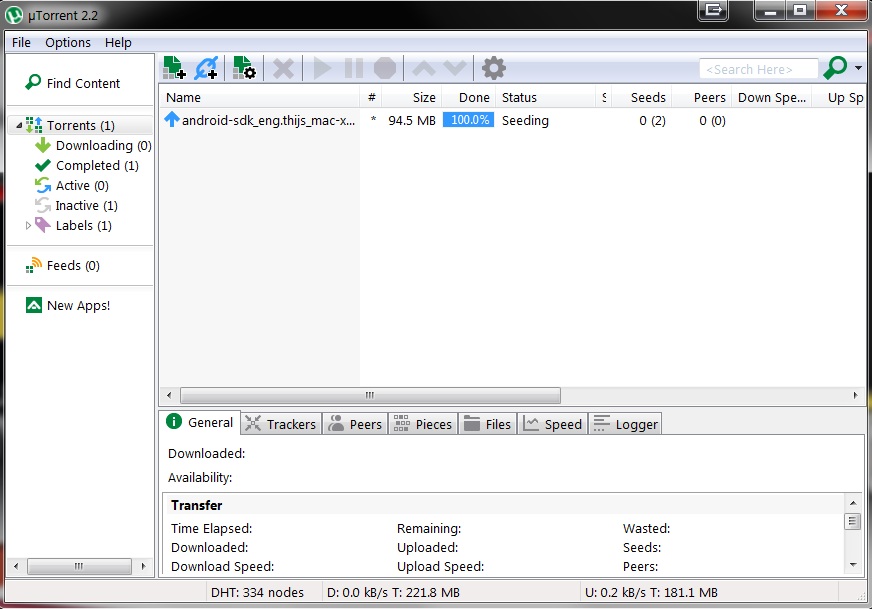Open New Apps! in sidebar

click(x=68, y=305)
